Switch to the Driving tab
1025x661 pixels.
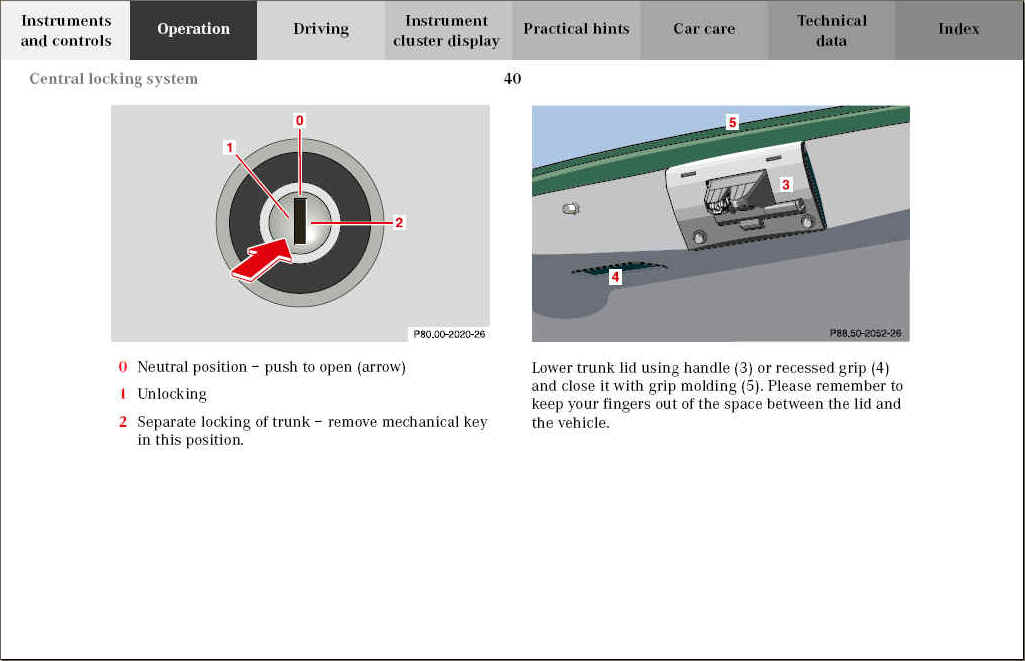[321, 30]
